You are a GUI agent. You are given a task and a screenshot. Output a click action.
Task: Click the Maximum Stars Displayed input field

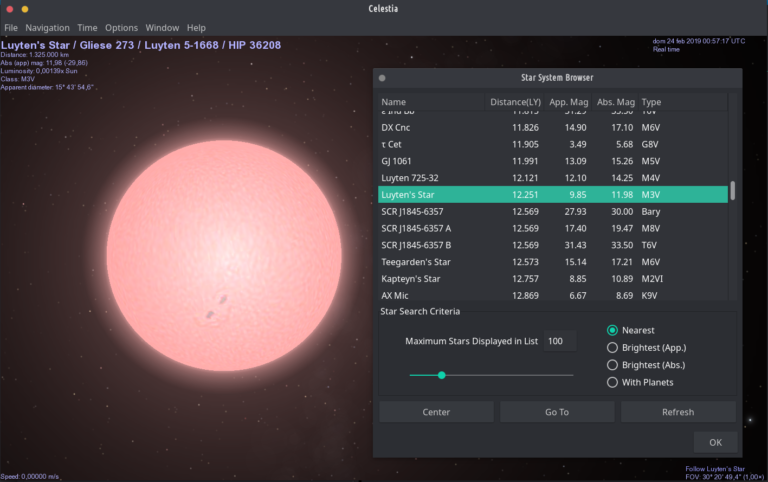(x=559, y=342)
